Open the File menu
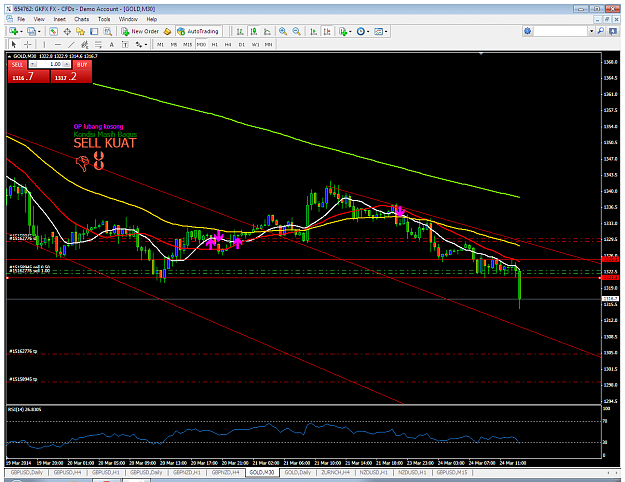This screenshot has height=482, width=625. (x=21, y=19)
